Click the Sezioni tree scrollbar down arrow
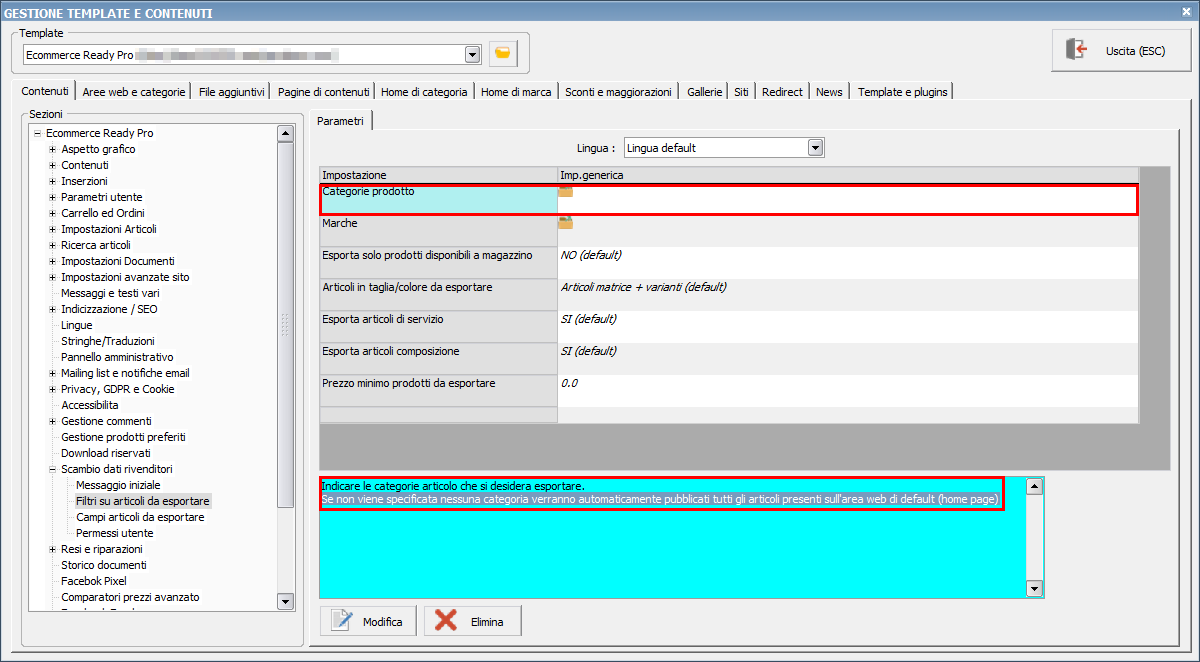This screenshot has height=662, width=1200. coord(285,601)
